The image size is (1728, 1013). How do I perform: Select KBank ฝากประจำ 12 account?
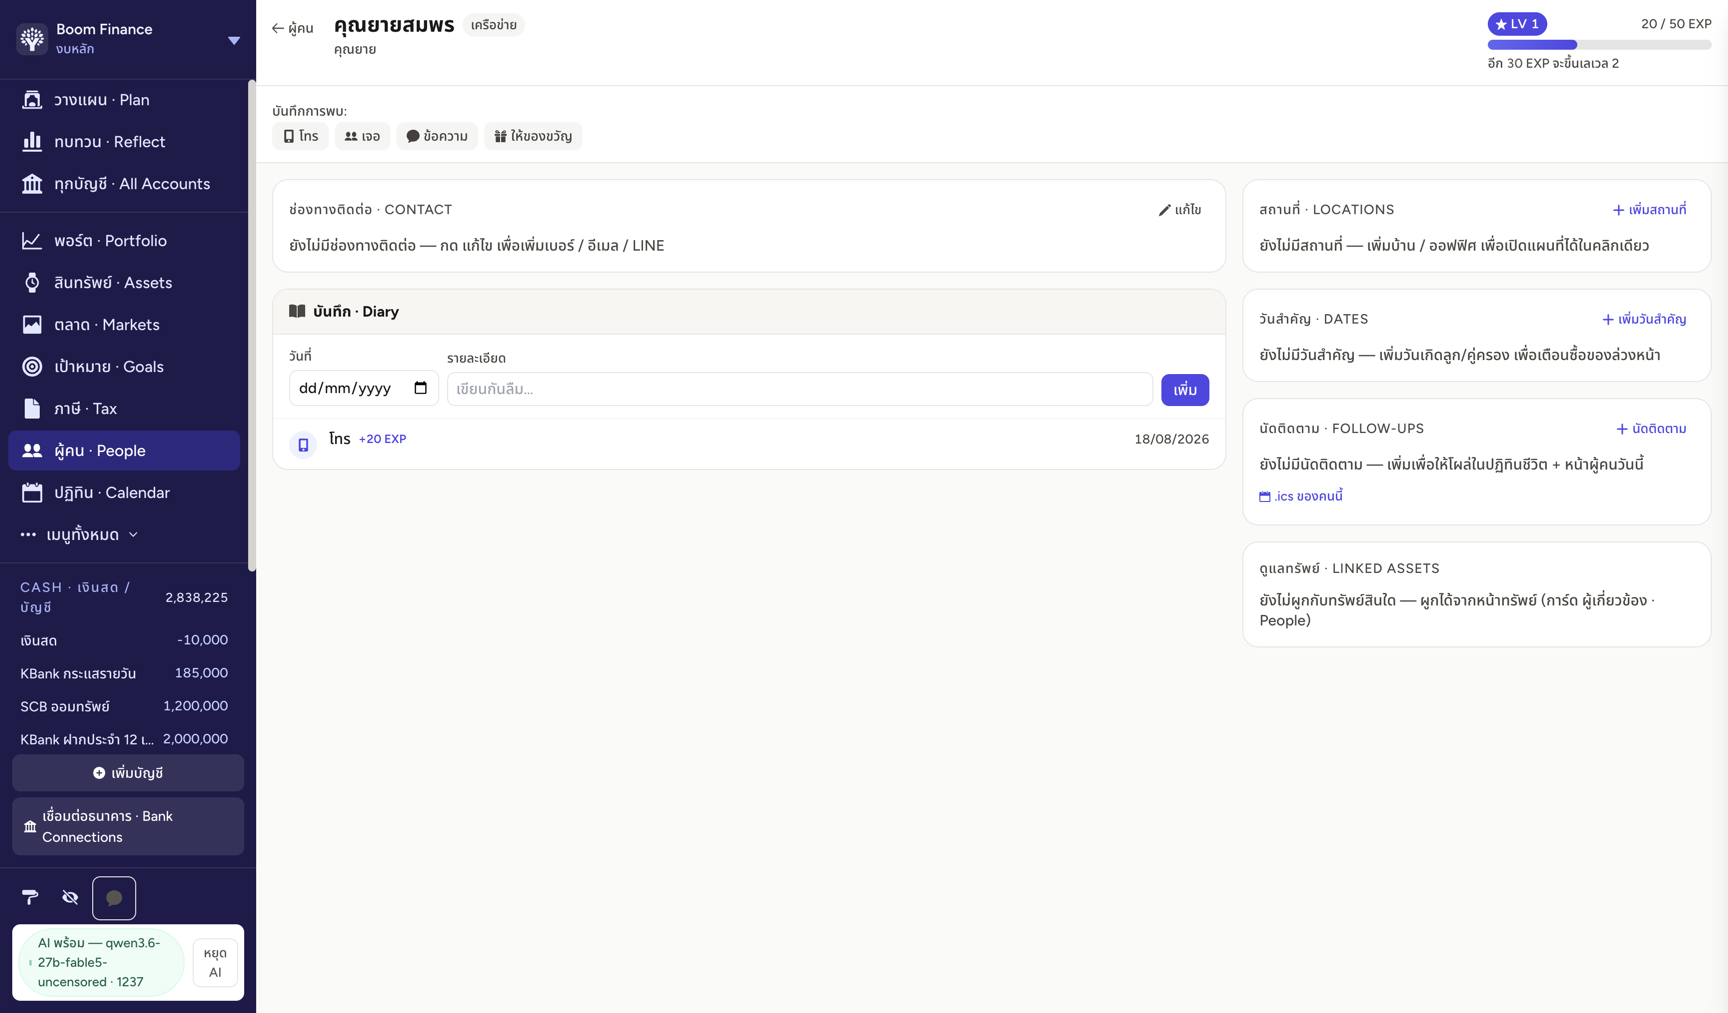click(x=124, y=739)
